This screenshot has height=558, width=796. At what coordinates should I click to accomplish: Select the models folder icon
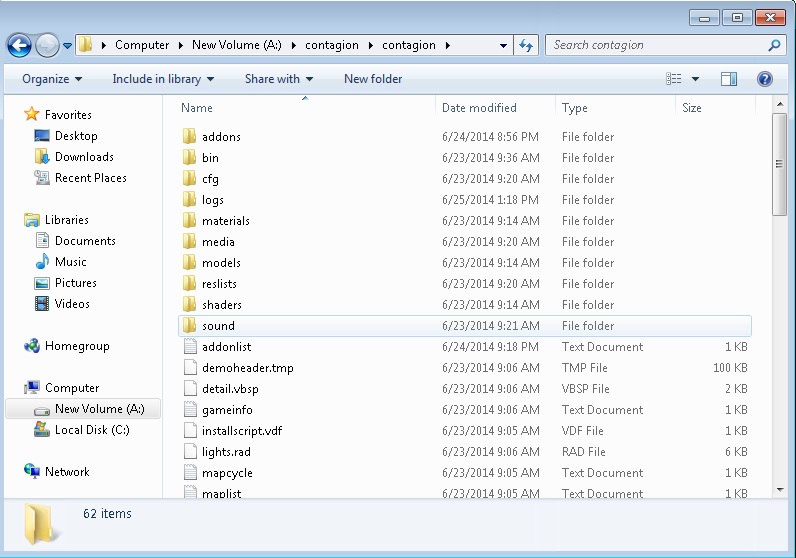(x=189, y=262)
